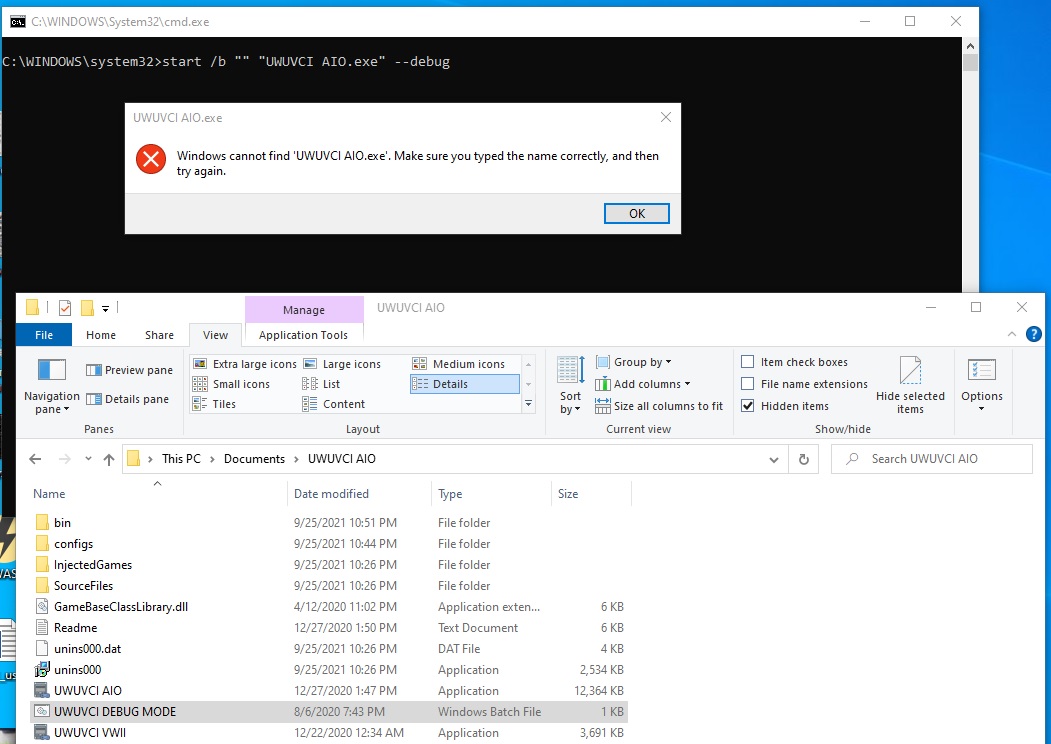Click Size all columns to fit
Image resolution: width=1051 pixels, height=744 pixels.
click(x=660, y=406)
